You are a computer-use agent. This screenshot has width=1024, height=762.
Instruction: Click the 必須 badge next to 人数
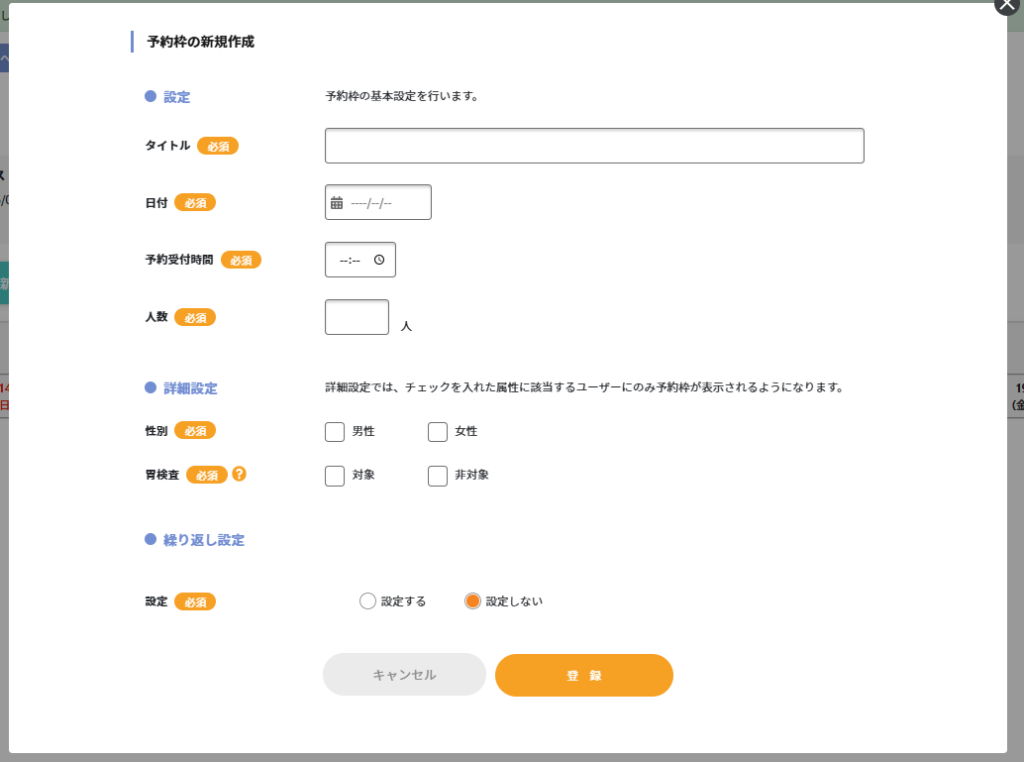point(195,317)
